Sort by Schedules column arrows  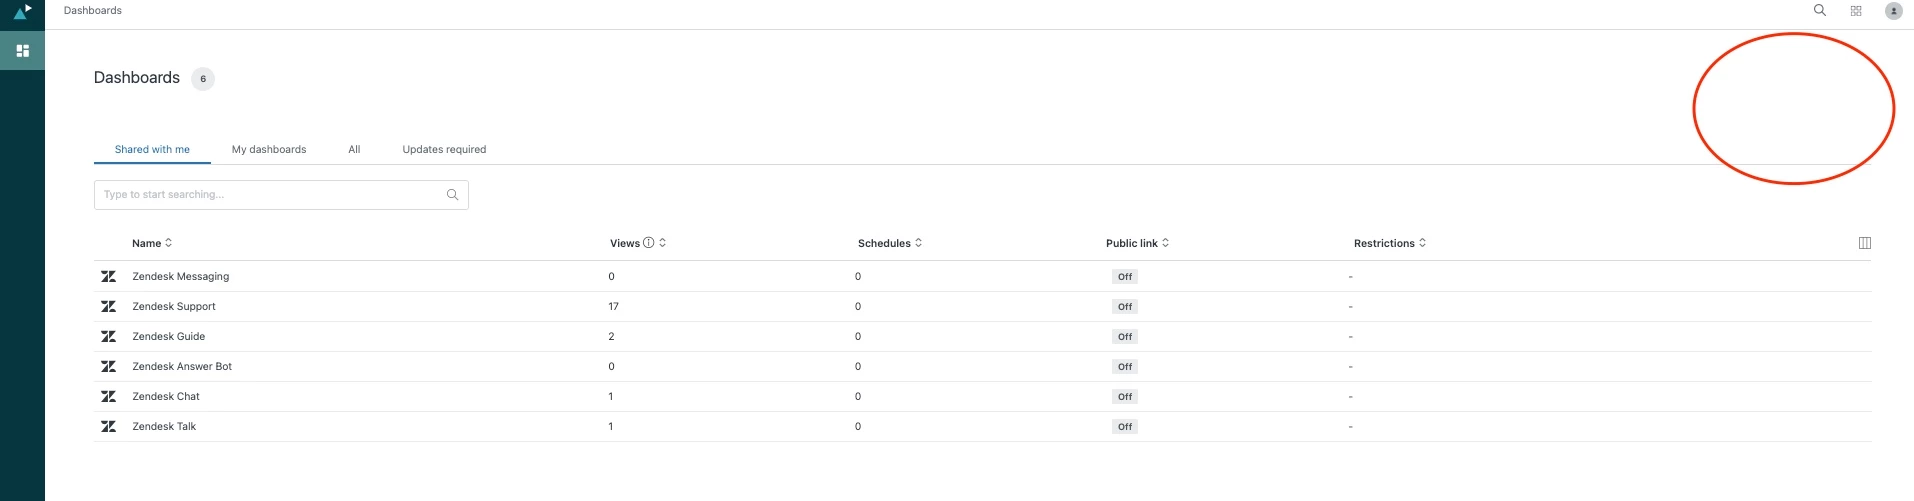coord(918,243)
